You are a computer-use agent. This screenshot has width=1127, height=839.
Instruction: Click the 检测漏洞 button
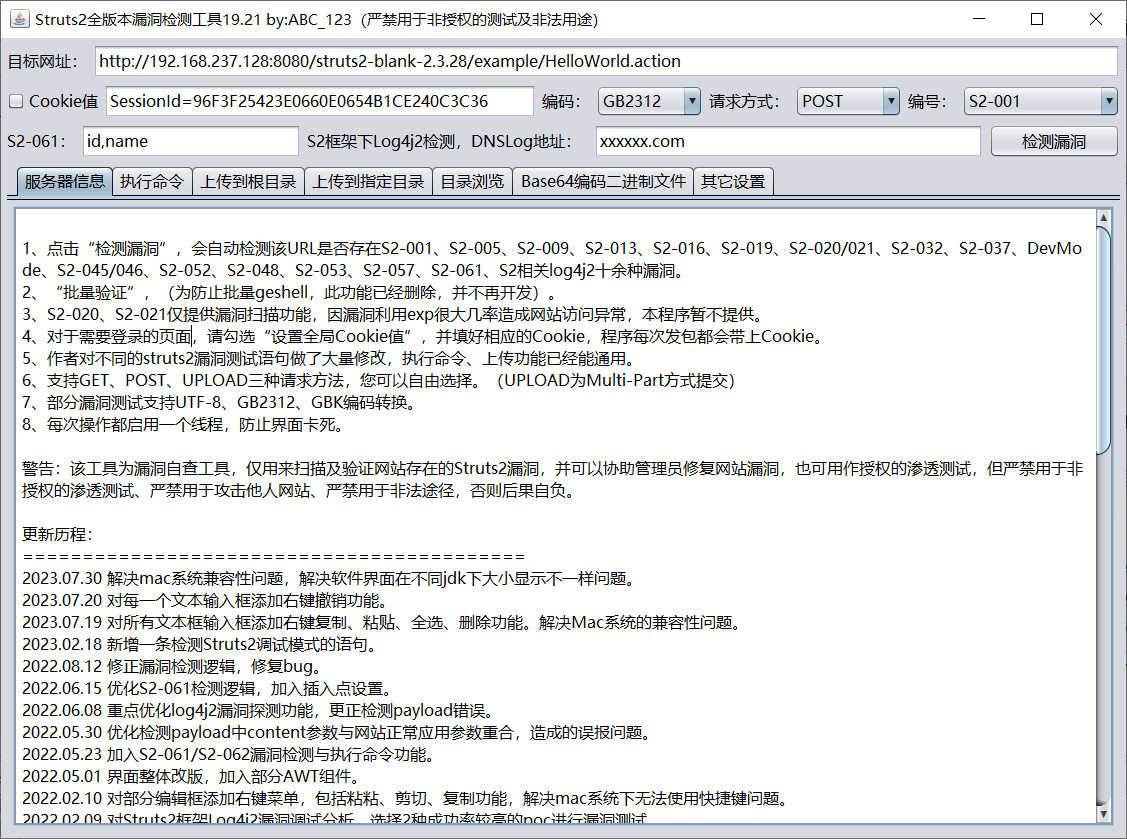pos(1054,142)
